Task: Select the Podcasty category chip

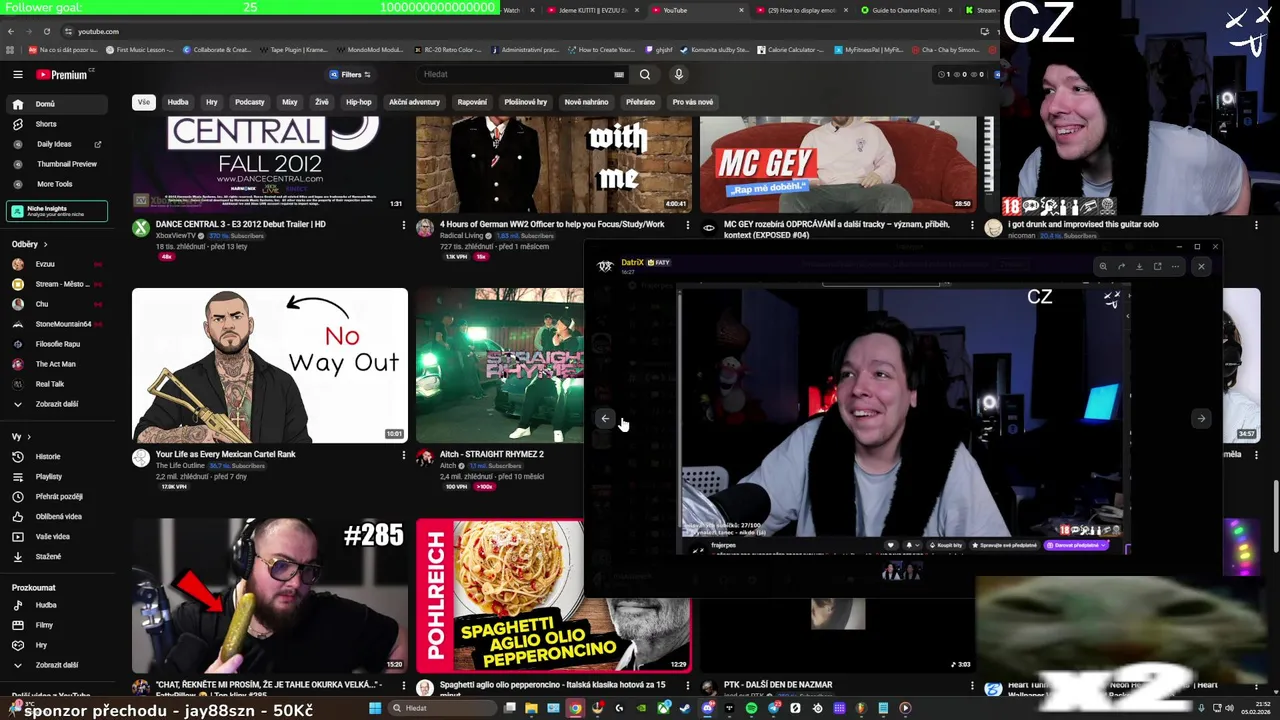Action: point(250,102)
